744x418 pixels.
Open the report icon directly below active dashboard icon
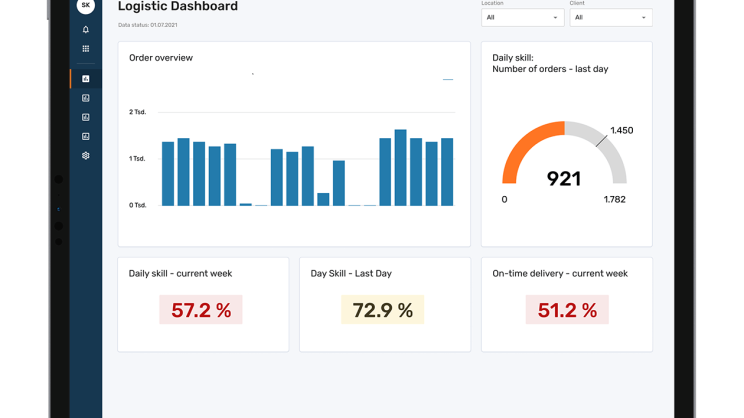86,98
